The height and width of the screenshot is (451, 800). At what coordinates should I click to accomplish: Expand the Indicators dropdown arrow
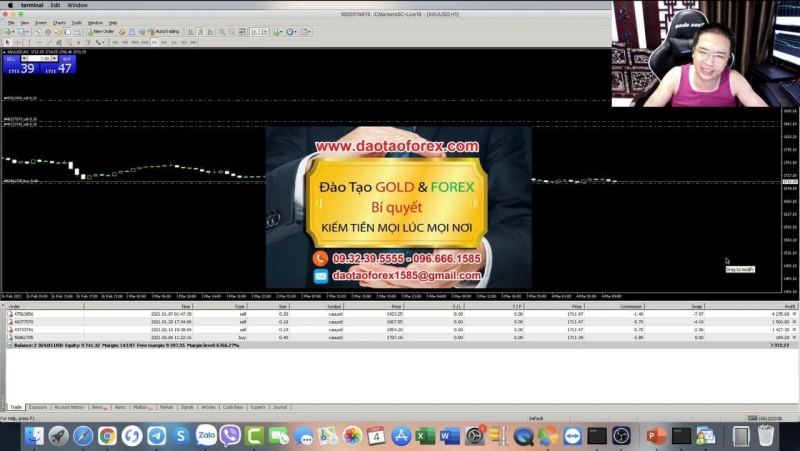(281, 32)
